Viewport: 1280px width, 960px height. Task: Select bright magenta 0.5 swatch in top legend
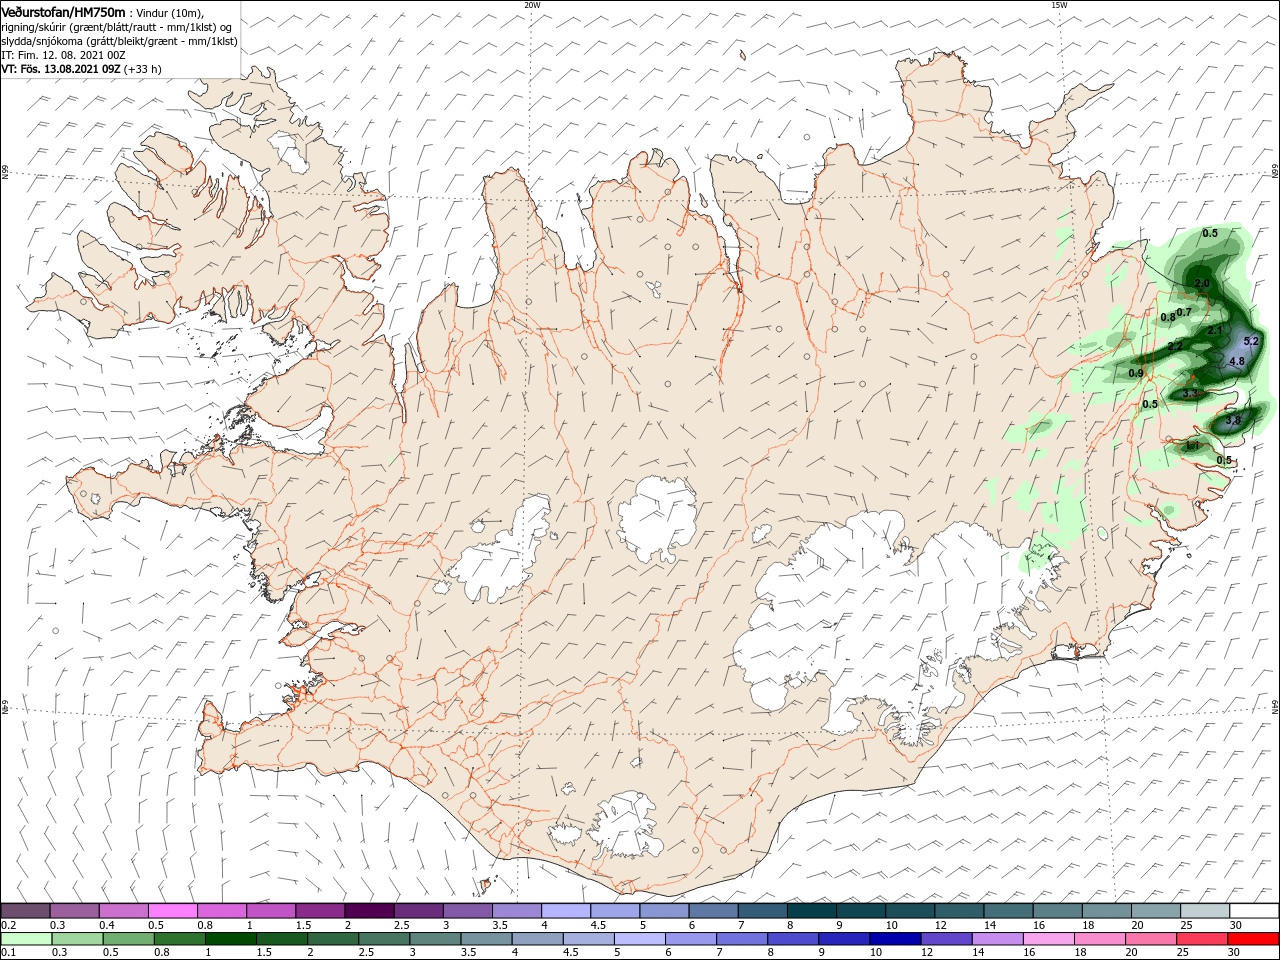pos(172,910)
